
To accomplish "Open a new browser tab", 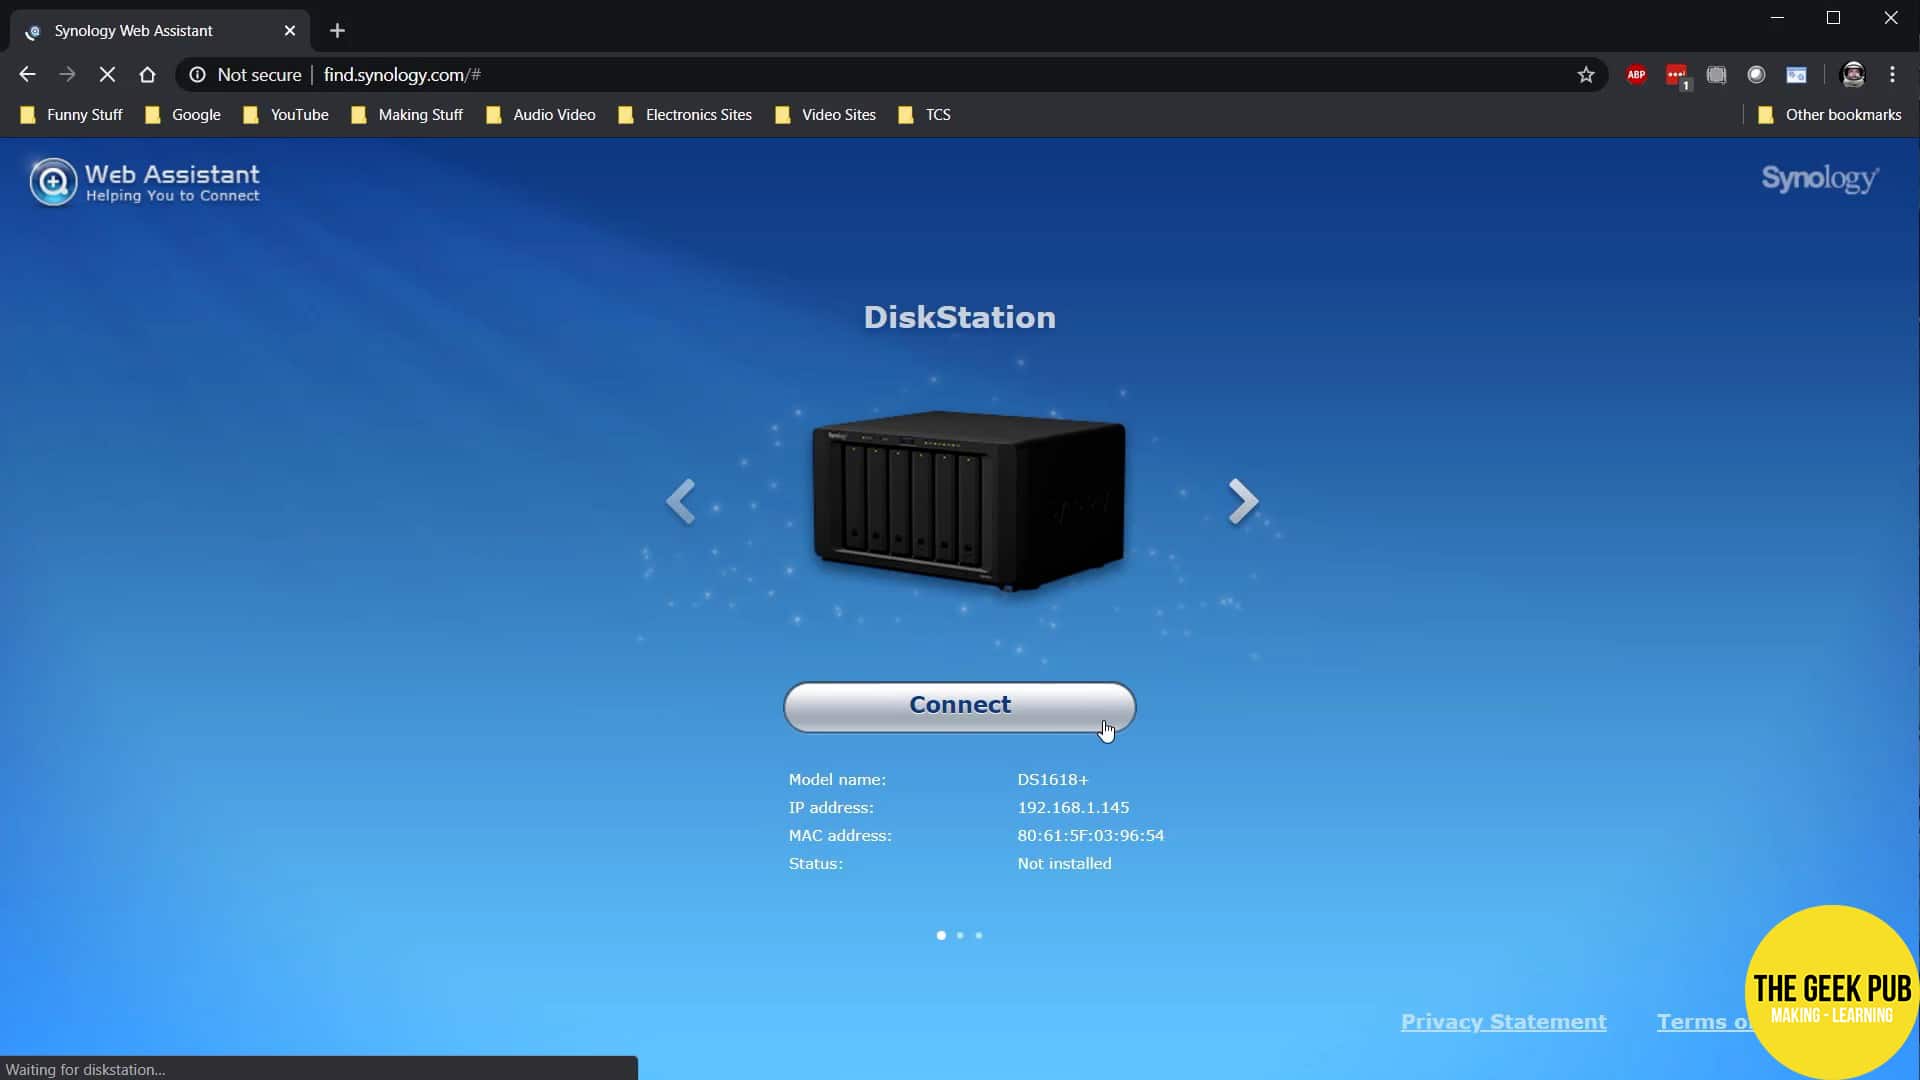I will (x=337, y=31).
